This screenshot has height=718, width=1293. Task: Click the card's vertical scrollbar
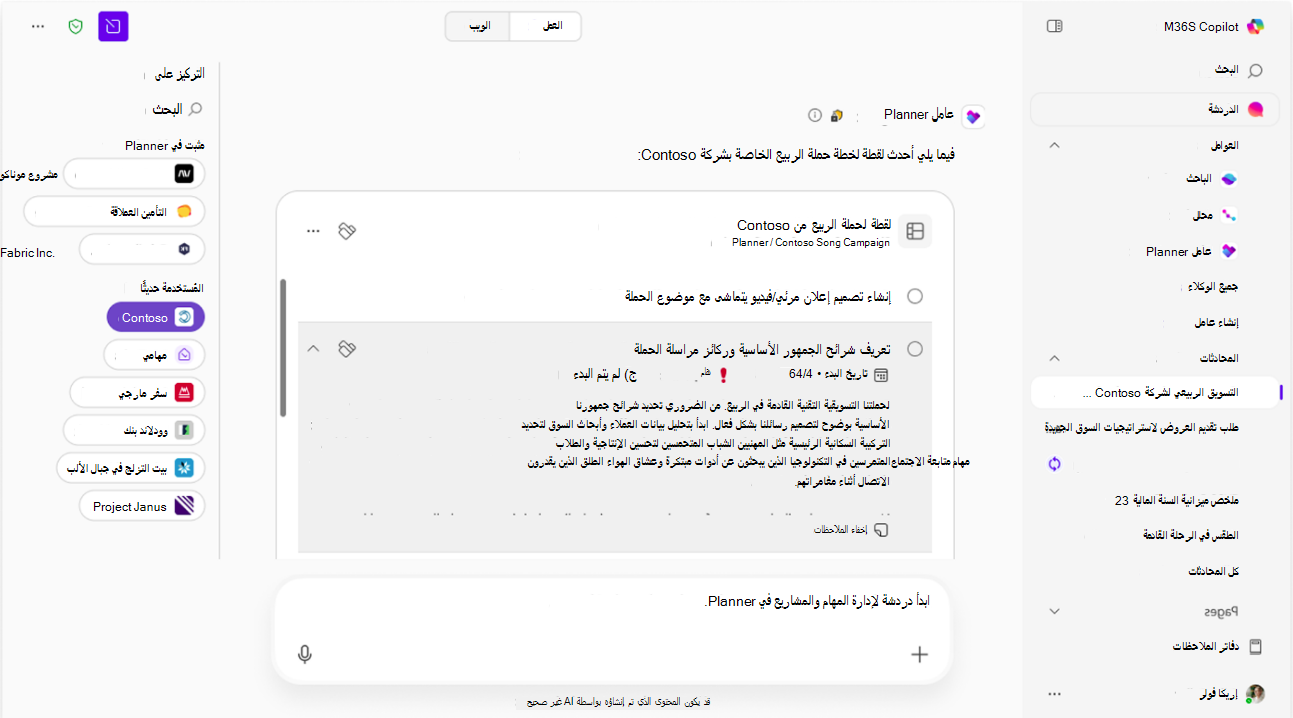point(283,347)
